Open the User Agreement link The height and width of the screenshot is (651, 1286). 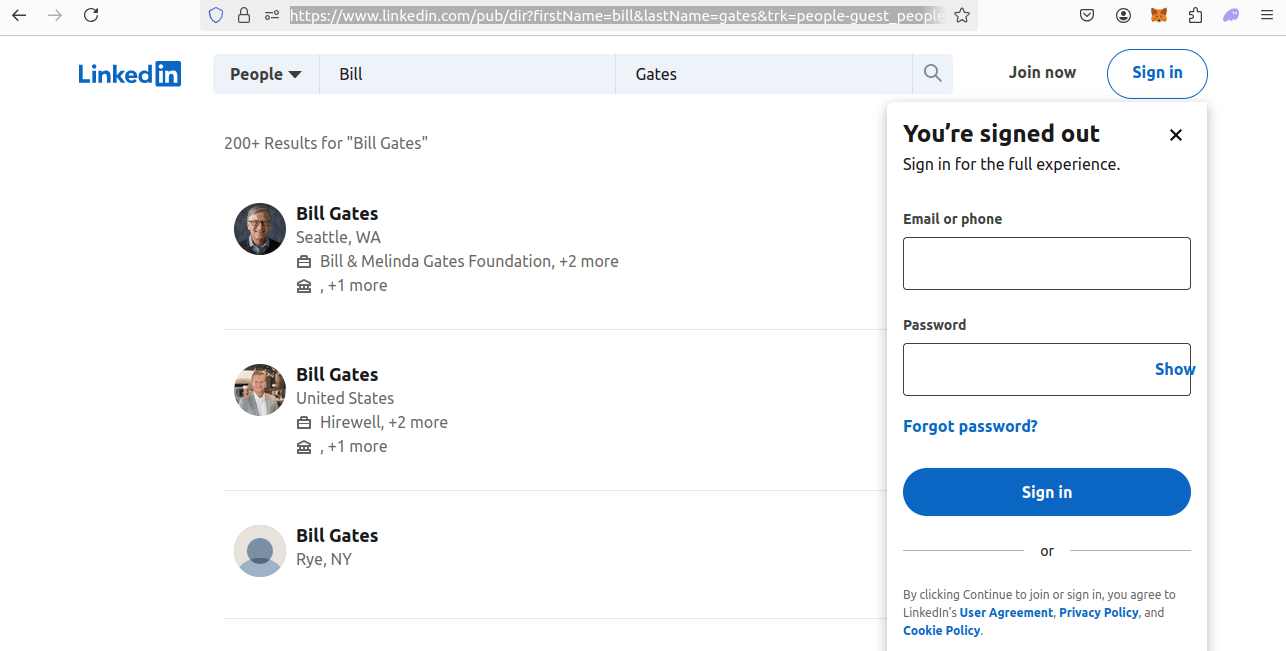pos(1006,613)
